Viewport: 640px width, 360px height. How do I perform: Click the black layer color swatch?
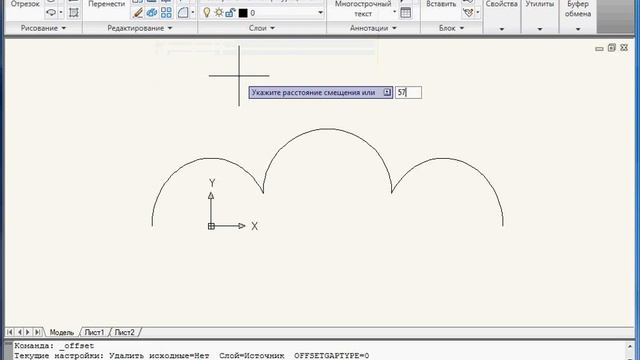tap(243, 13)
